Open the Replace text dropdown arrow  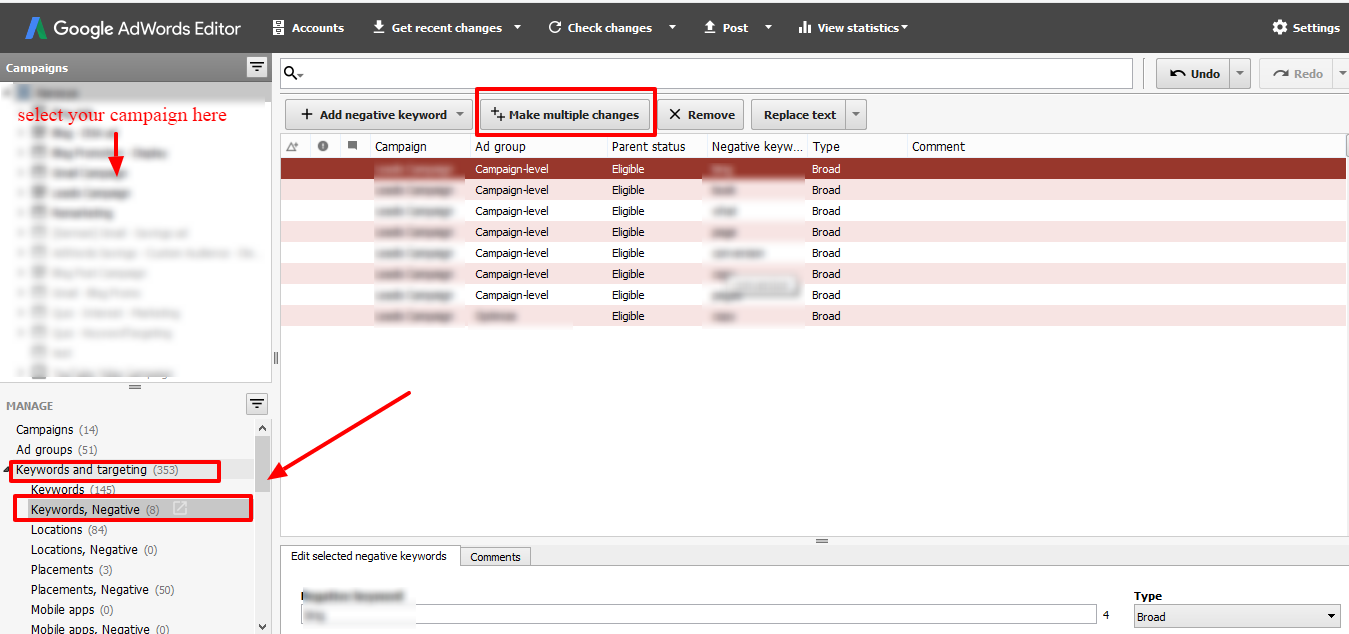(x=856, y=115)
